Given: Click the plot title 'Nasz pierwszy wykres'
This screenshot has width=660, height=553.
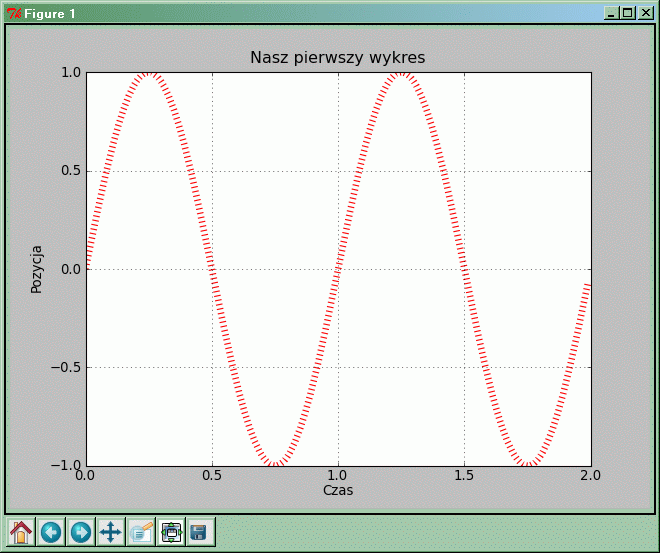Looking at the screenshot, I should pyautogui.click(x=337, y=58).
